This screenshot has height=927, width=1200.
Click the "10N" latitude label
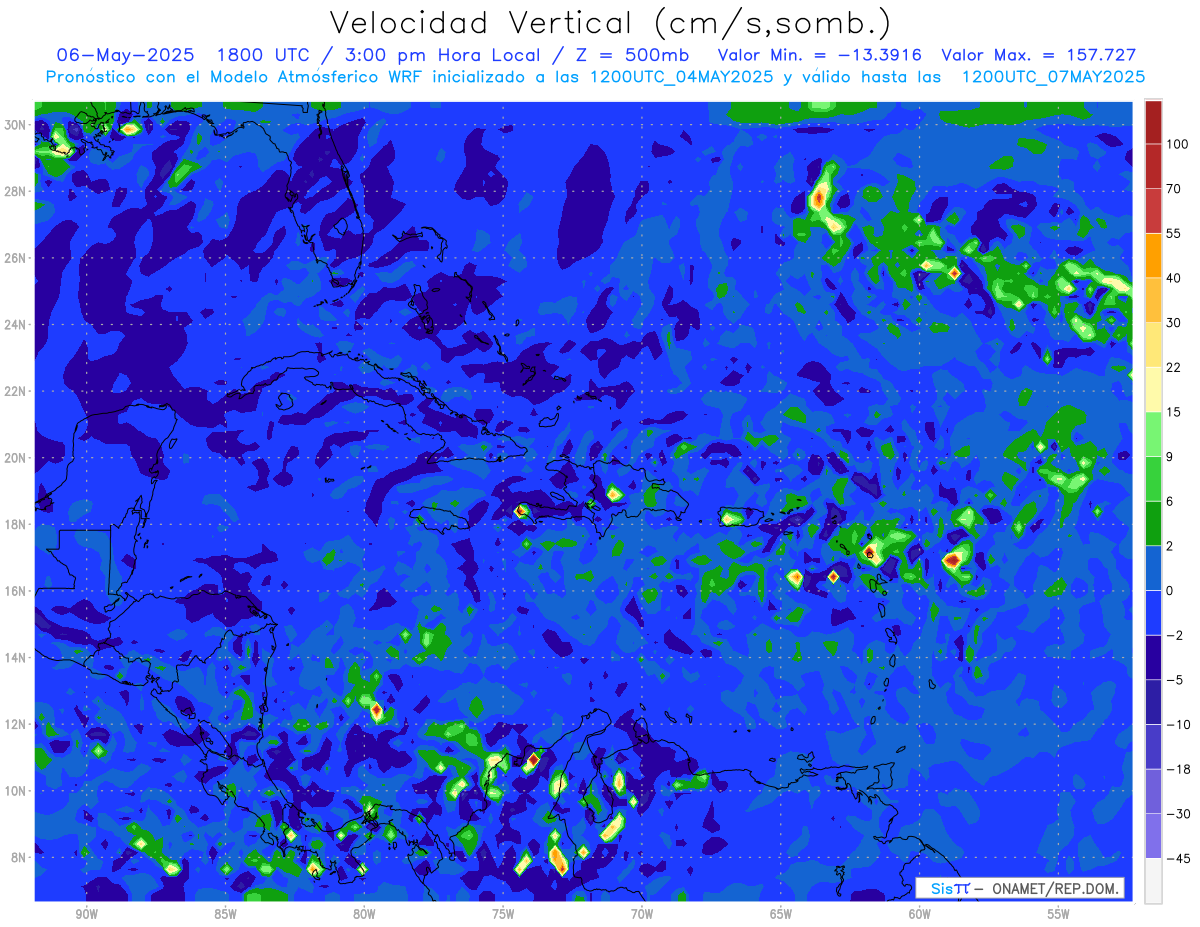[15, 790]
